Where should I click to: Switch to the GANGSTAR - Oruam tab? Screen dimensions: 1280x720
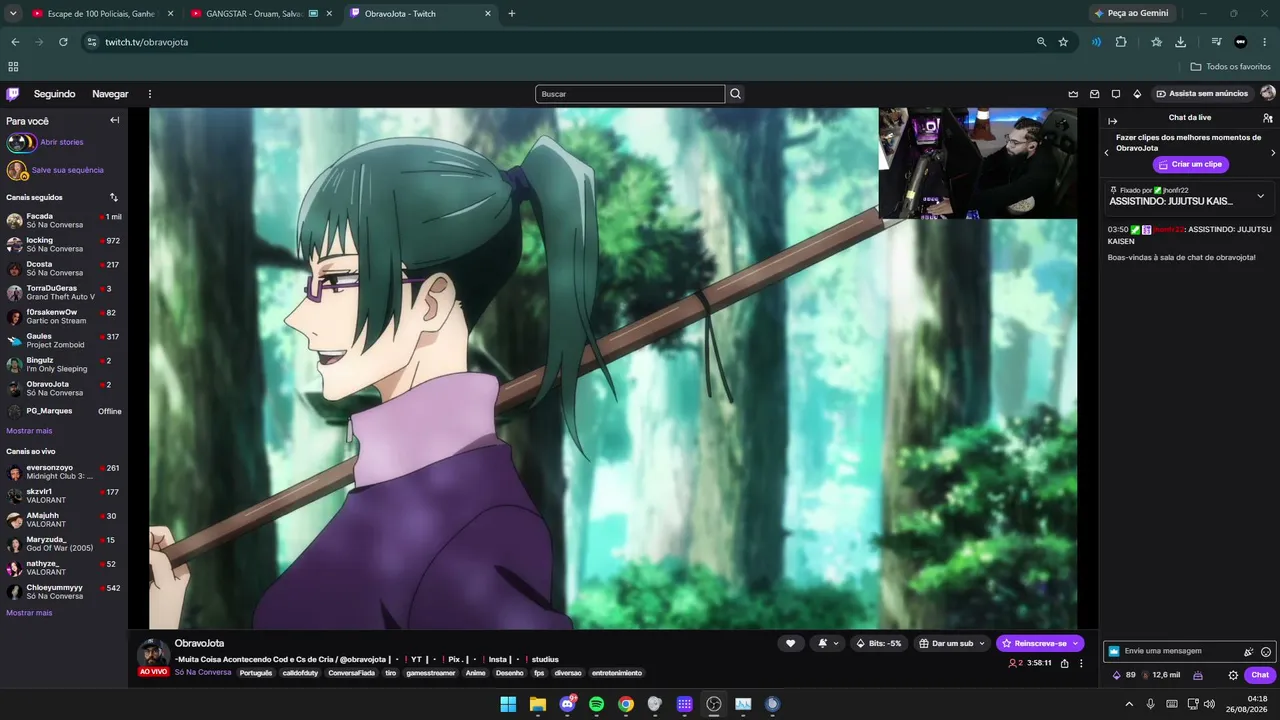tap(261, 14)
